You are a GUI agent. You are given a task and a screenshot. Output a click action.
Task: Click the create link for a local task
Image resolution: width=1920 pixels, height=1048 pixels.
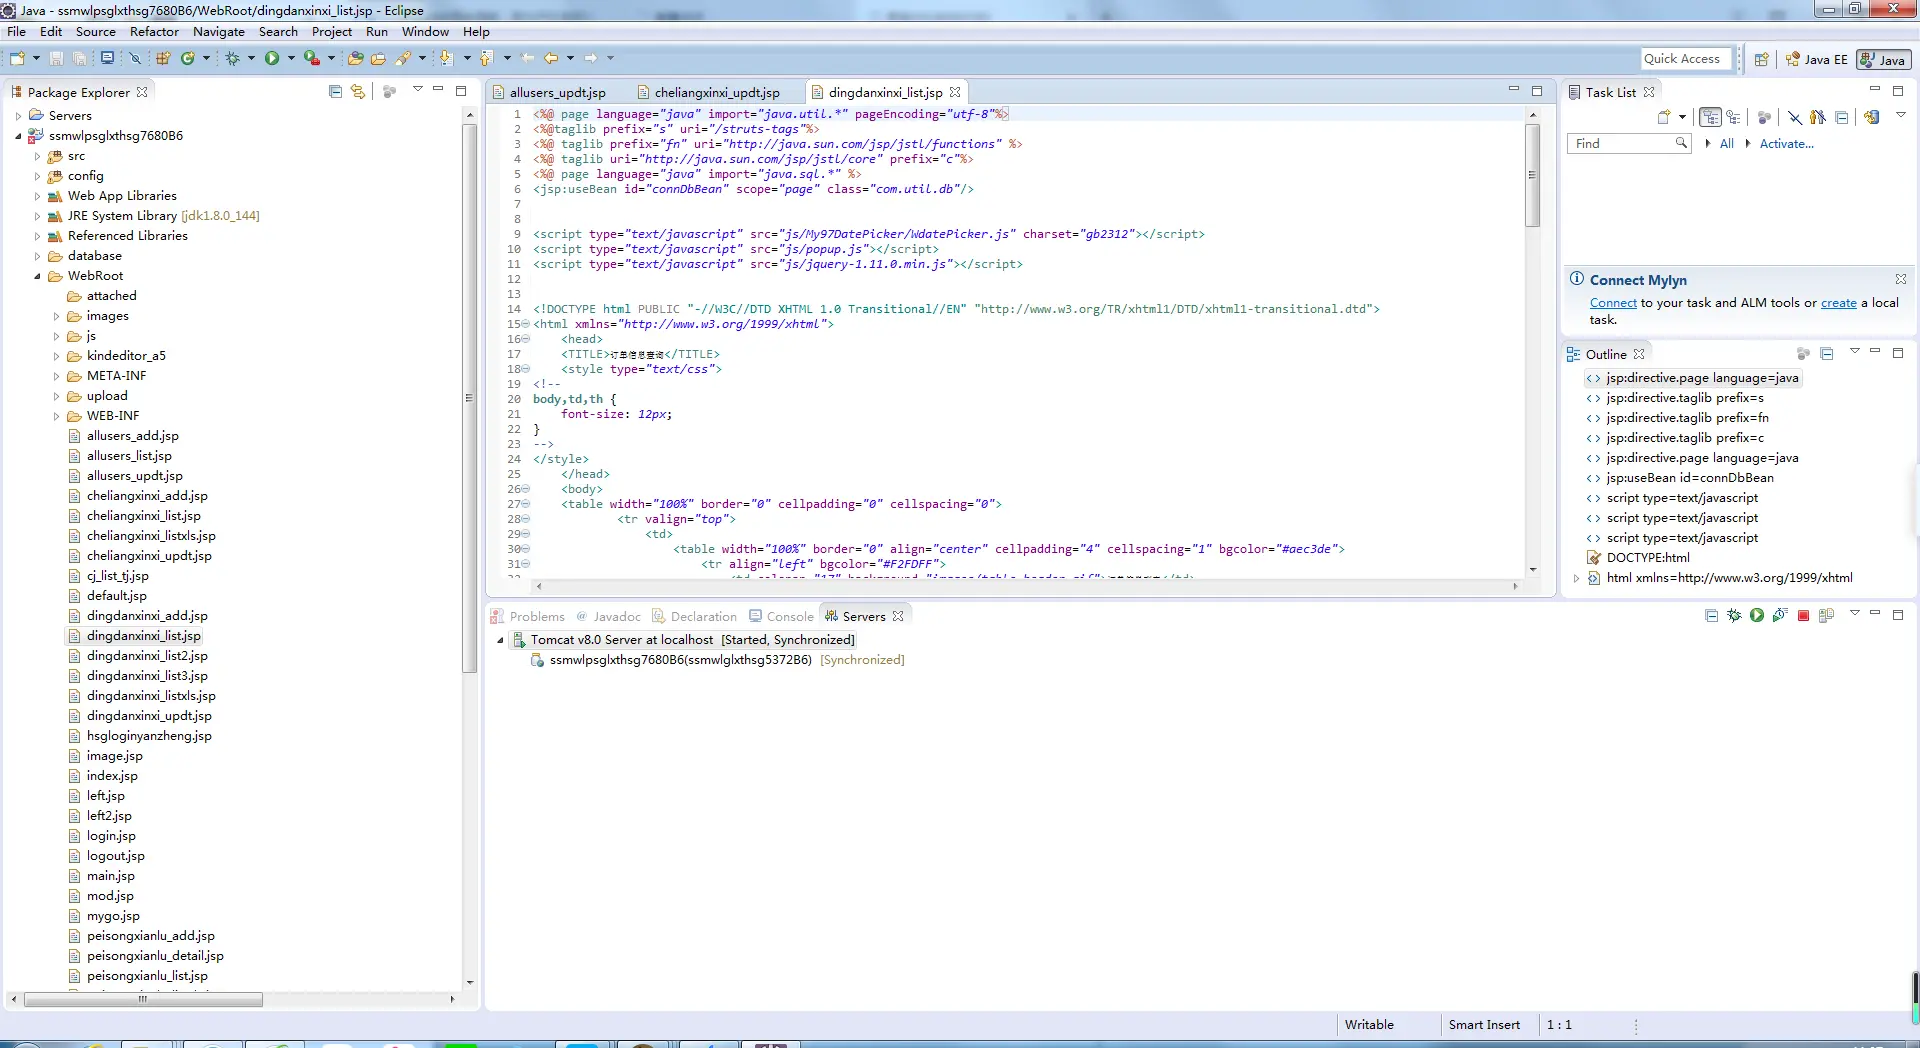(1838, 303)
